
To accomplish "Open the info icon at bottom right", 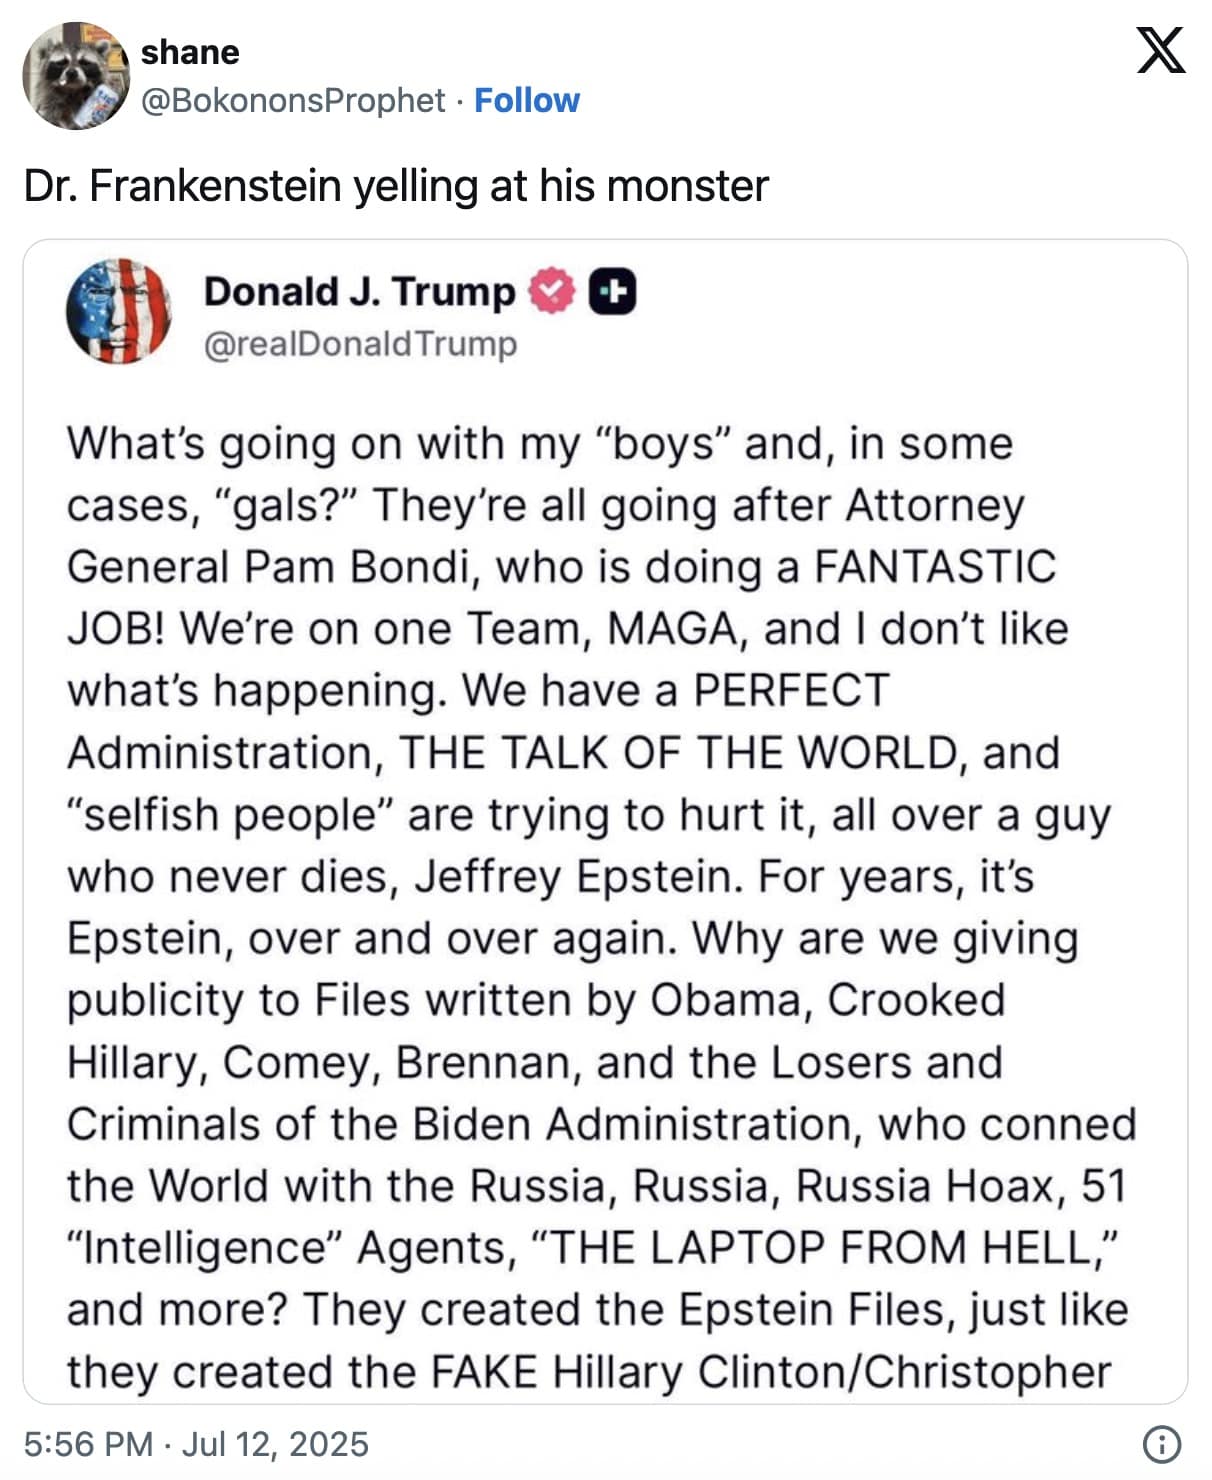I will [1161, 1443].
